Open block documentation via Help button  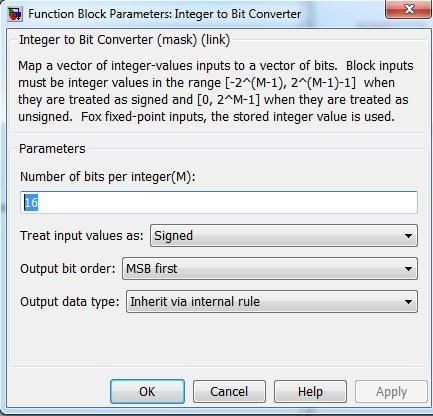[310, 392]
